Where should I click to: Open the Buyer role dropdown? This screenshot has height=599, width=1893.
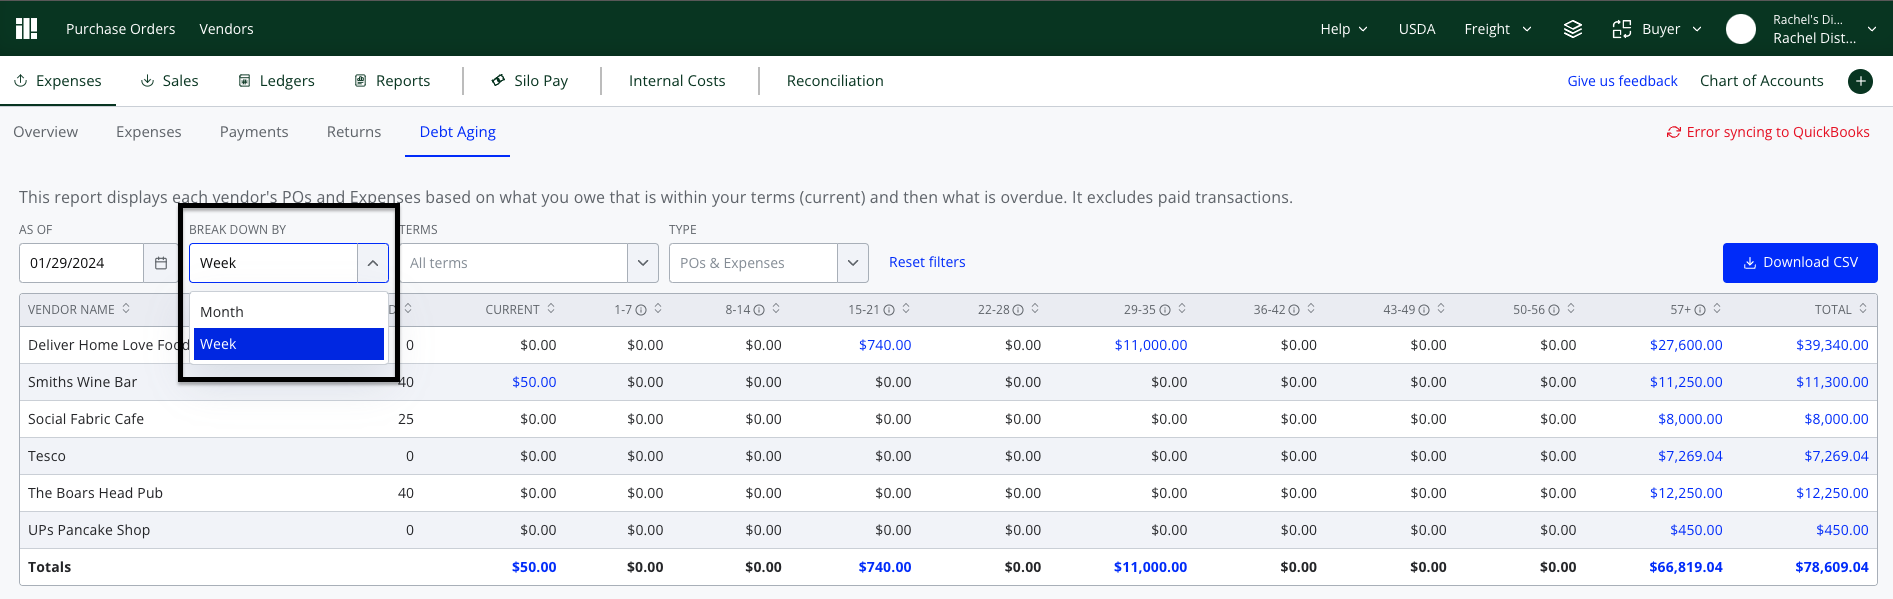pyautogui.click(x=1657, y=29)
